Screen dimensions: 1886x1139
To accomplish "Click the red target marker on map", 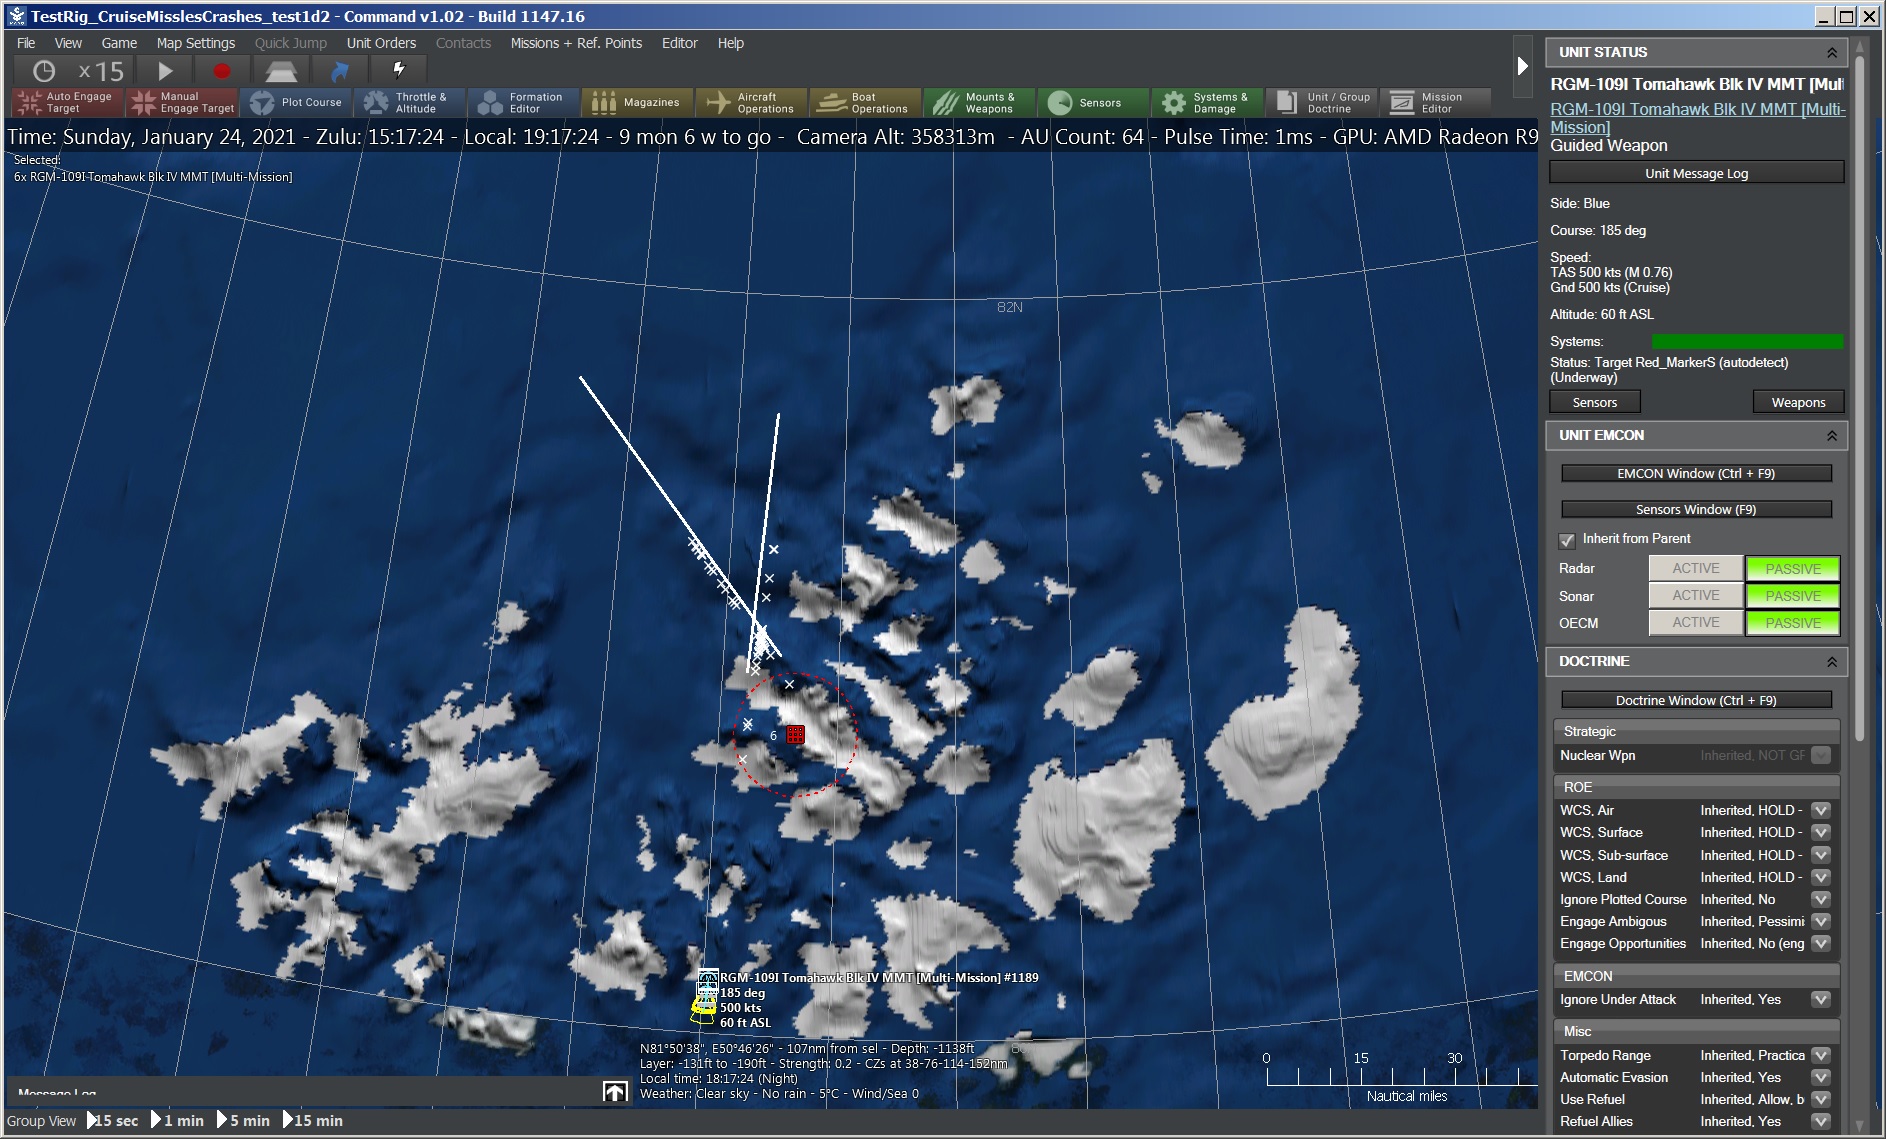I will click(x=795, y=734).
